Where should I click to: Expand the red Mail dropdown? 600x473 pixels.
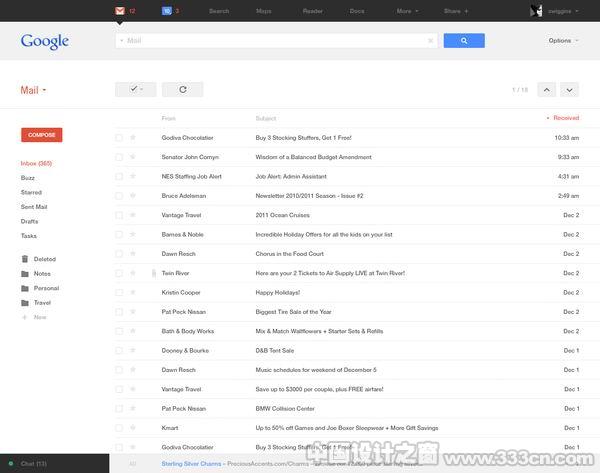click(x=33, y=90)
